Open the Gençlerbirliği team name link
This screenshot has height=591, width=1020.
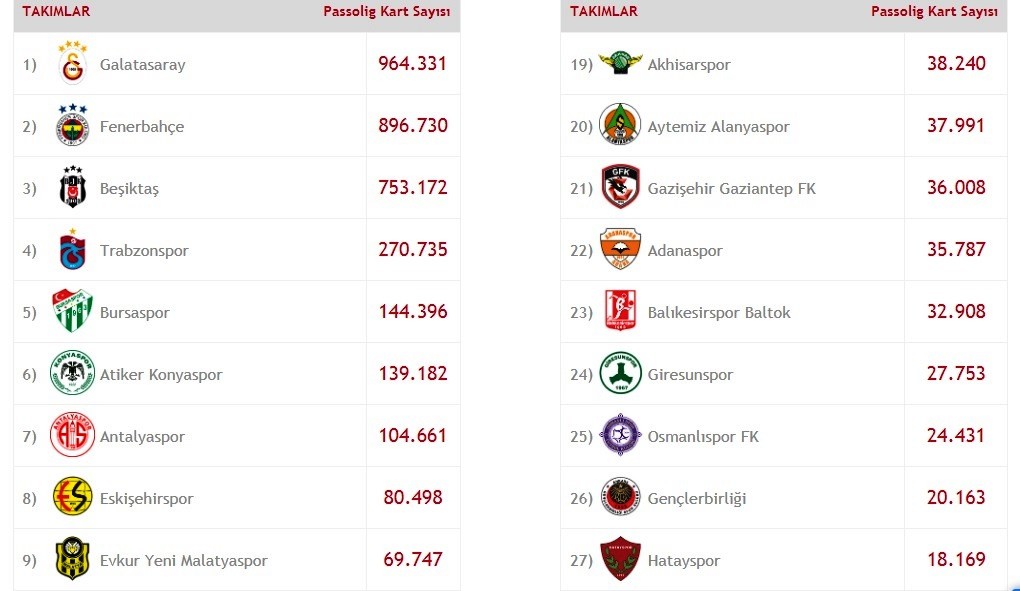coord(697,499)
